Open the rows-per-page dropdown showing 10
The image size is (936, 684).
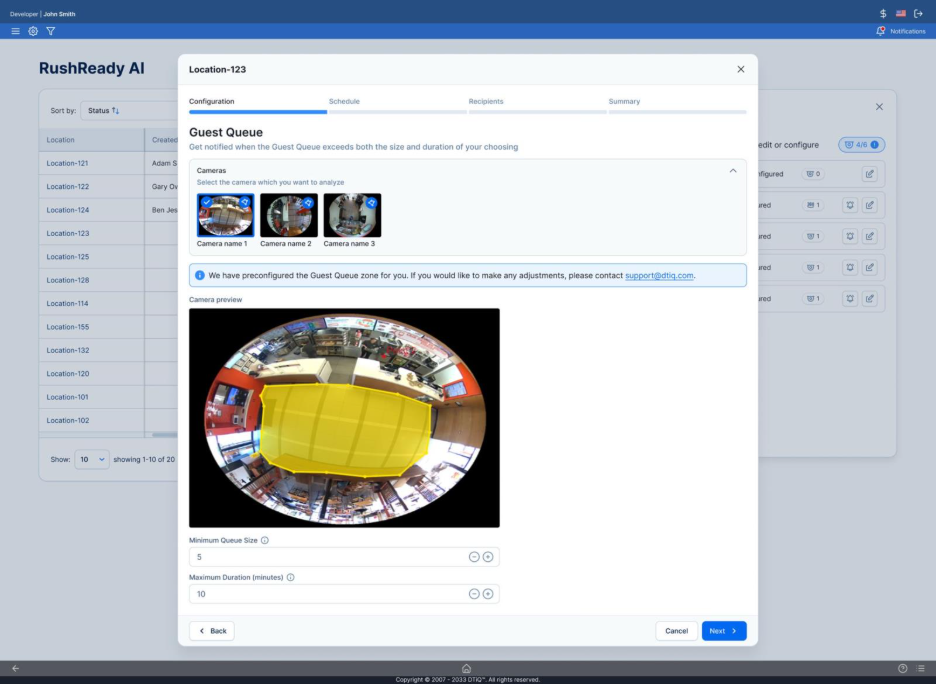pyautogui.click(x=92, y=460)
